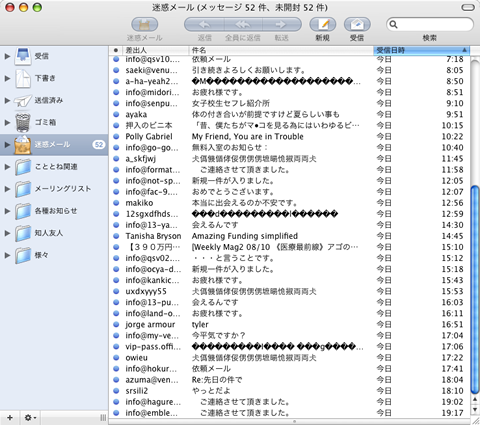Select message 'Re:先日の件で' from azuma
Screen dimensions: 480x425
(289, 380)
